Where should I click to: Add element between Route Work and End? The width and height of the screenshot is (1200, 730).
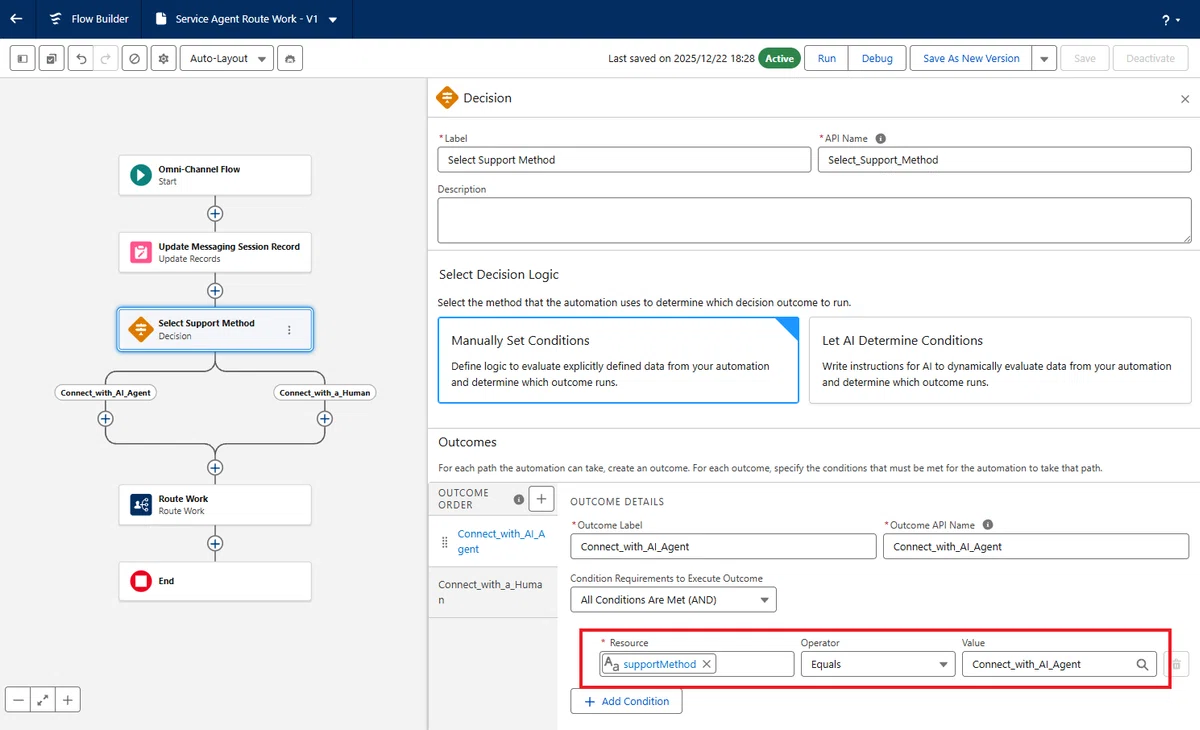tap(215, 543)
